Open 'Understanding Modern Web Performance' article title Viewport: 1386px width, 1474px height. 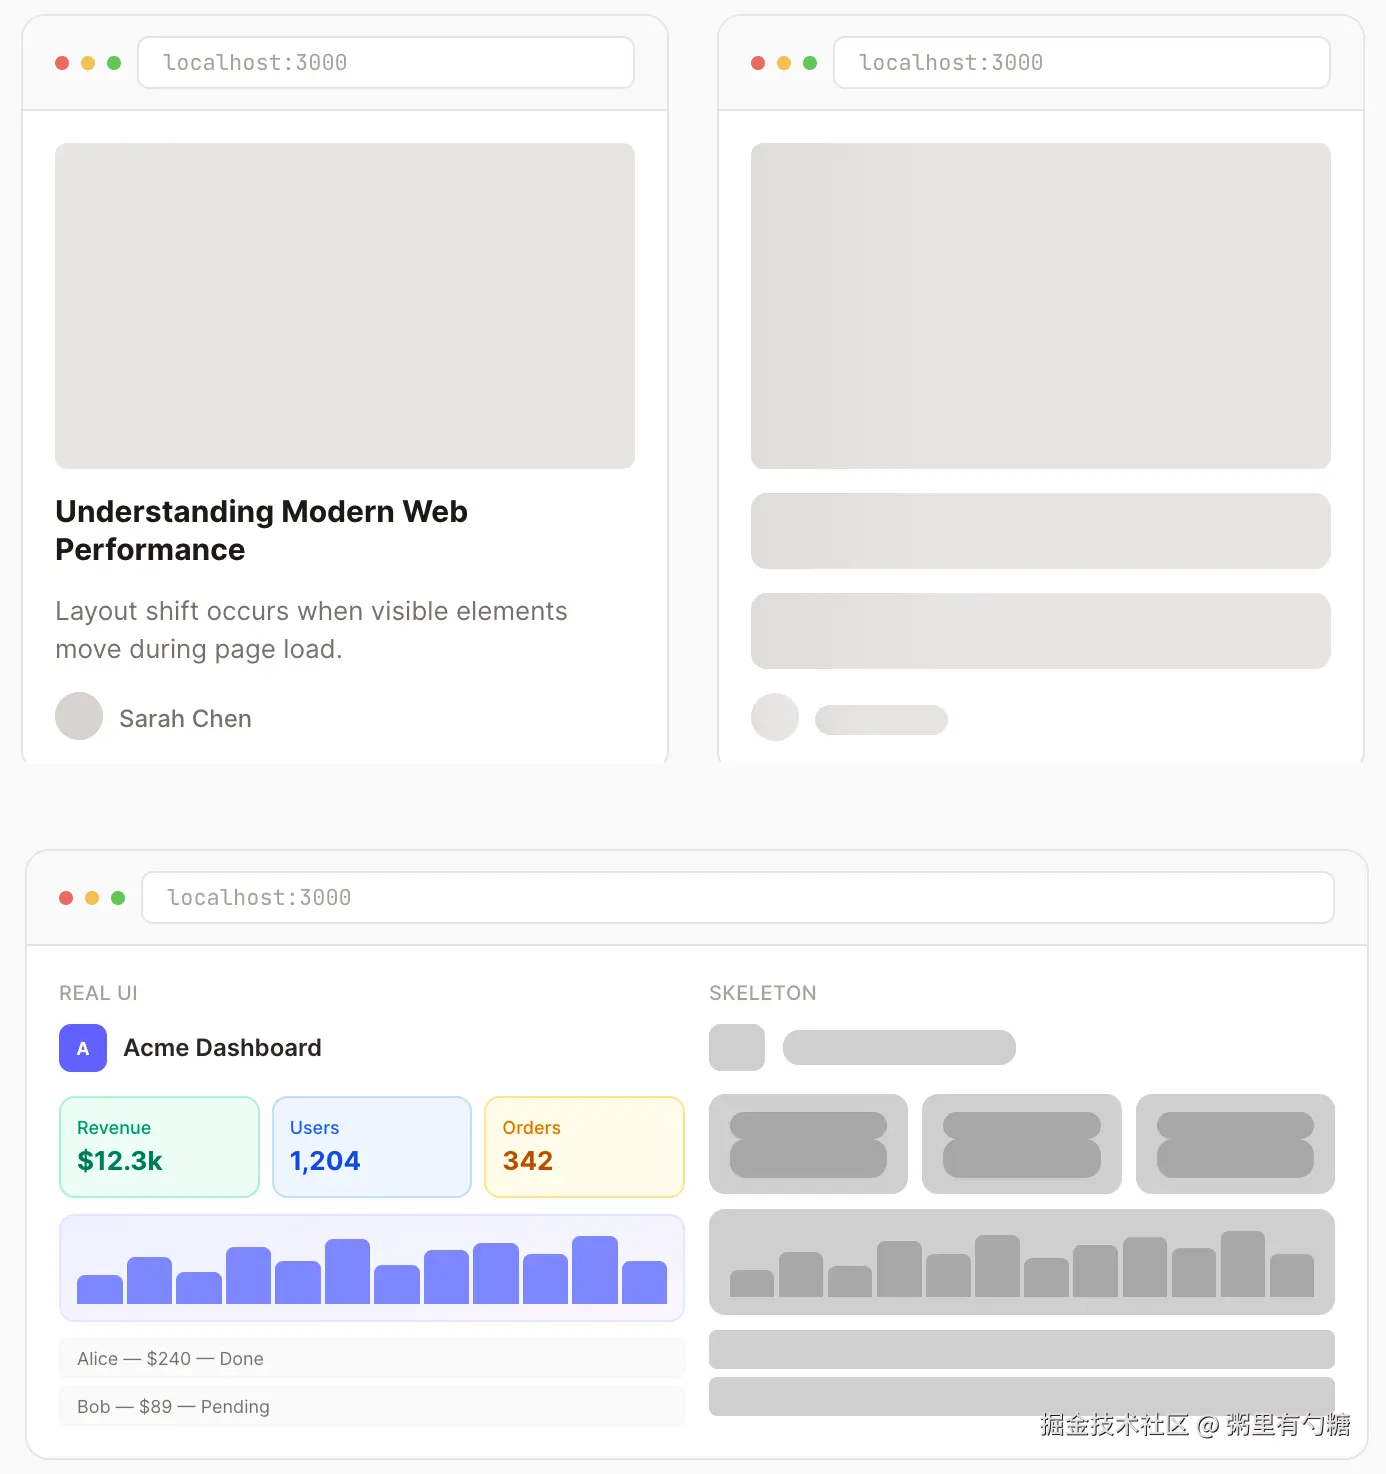(262, 530)
